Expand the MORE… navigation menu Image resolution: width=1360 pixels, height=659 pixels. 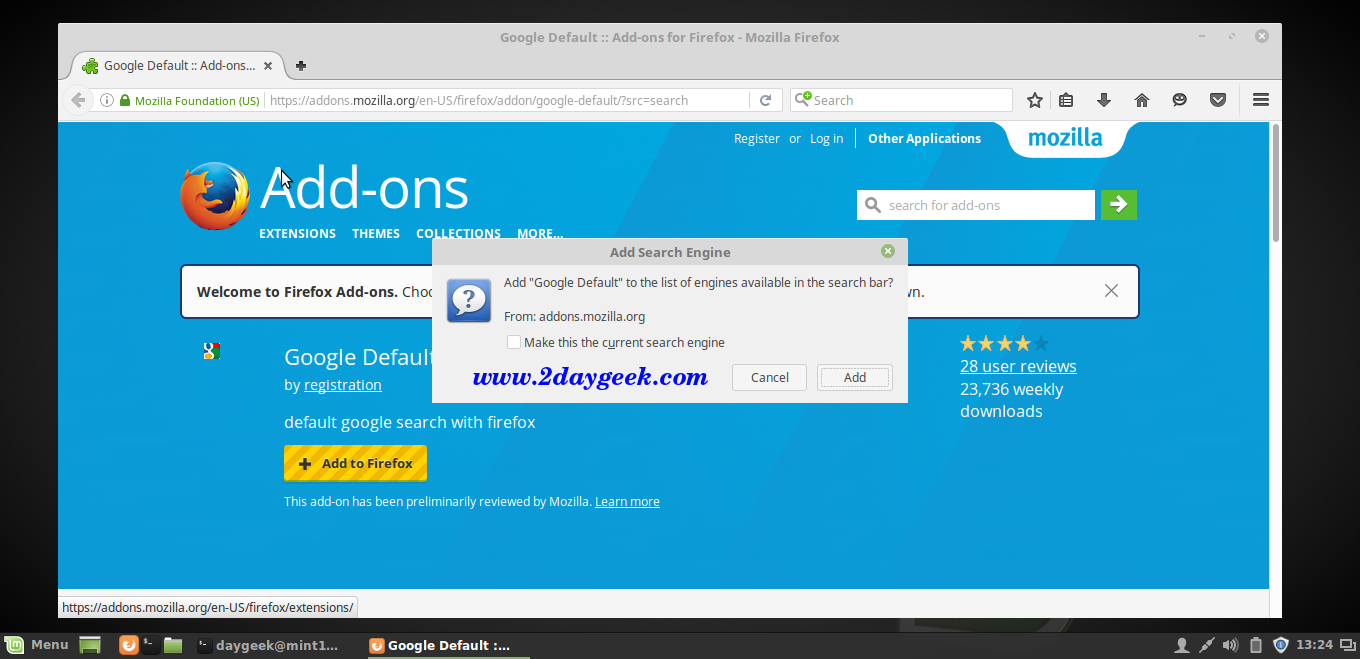point(540,233)
